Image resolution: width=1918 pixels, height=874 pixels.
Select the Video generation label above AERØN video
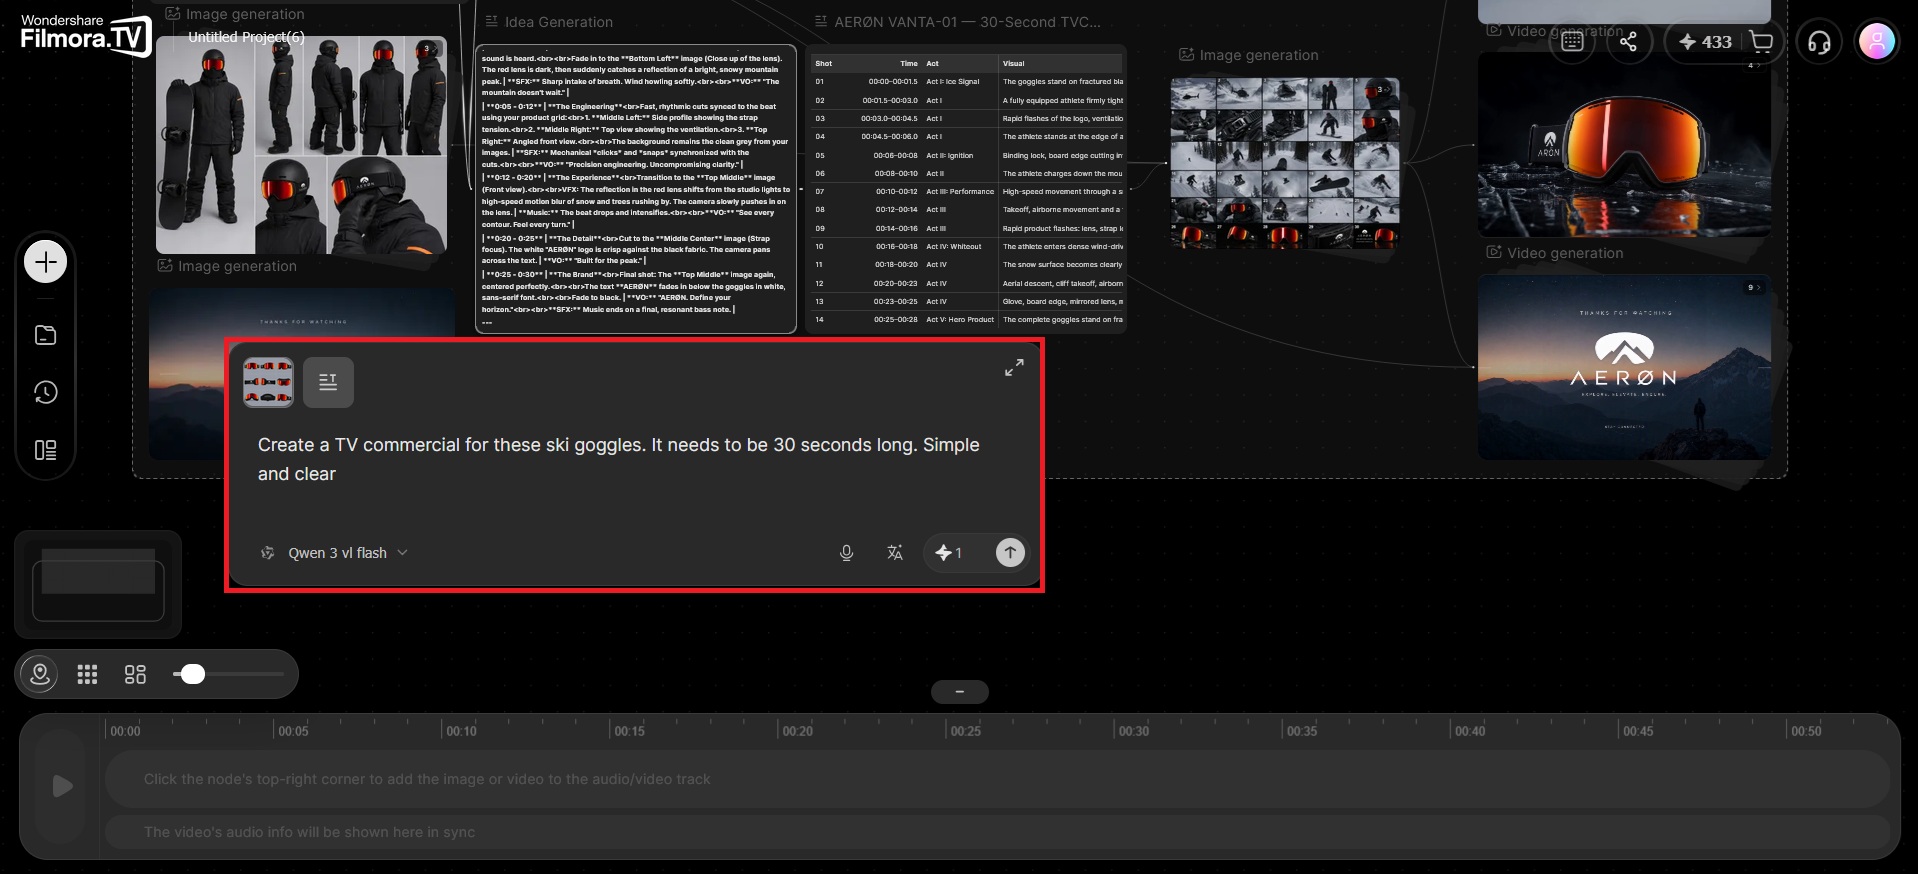(x=1565, y=253)
